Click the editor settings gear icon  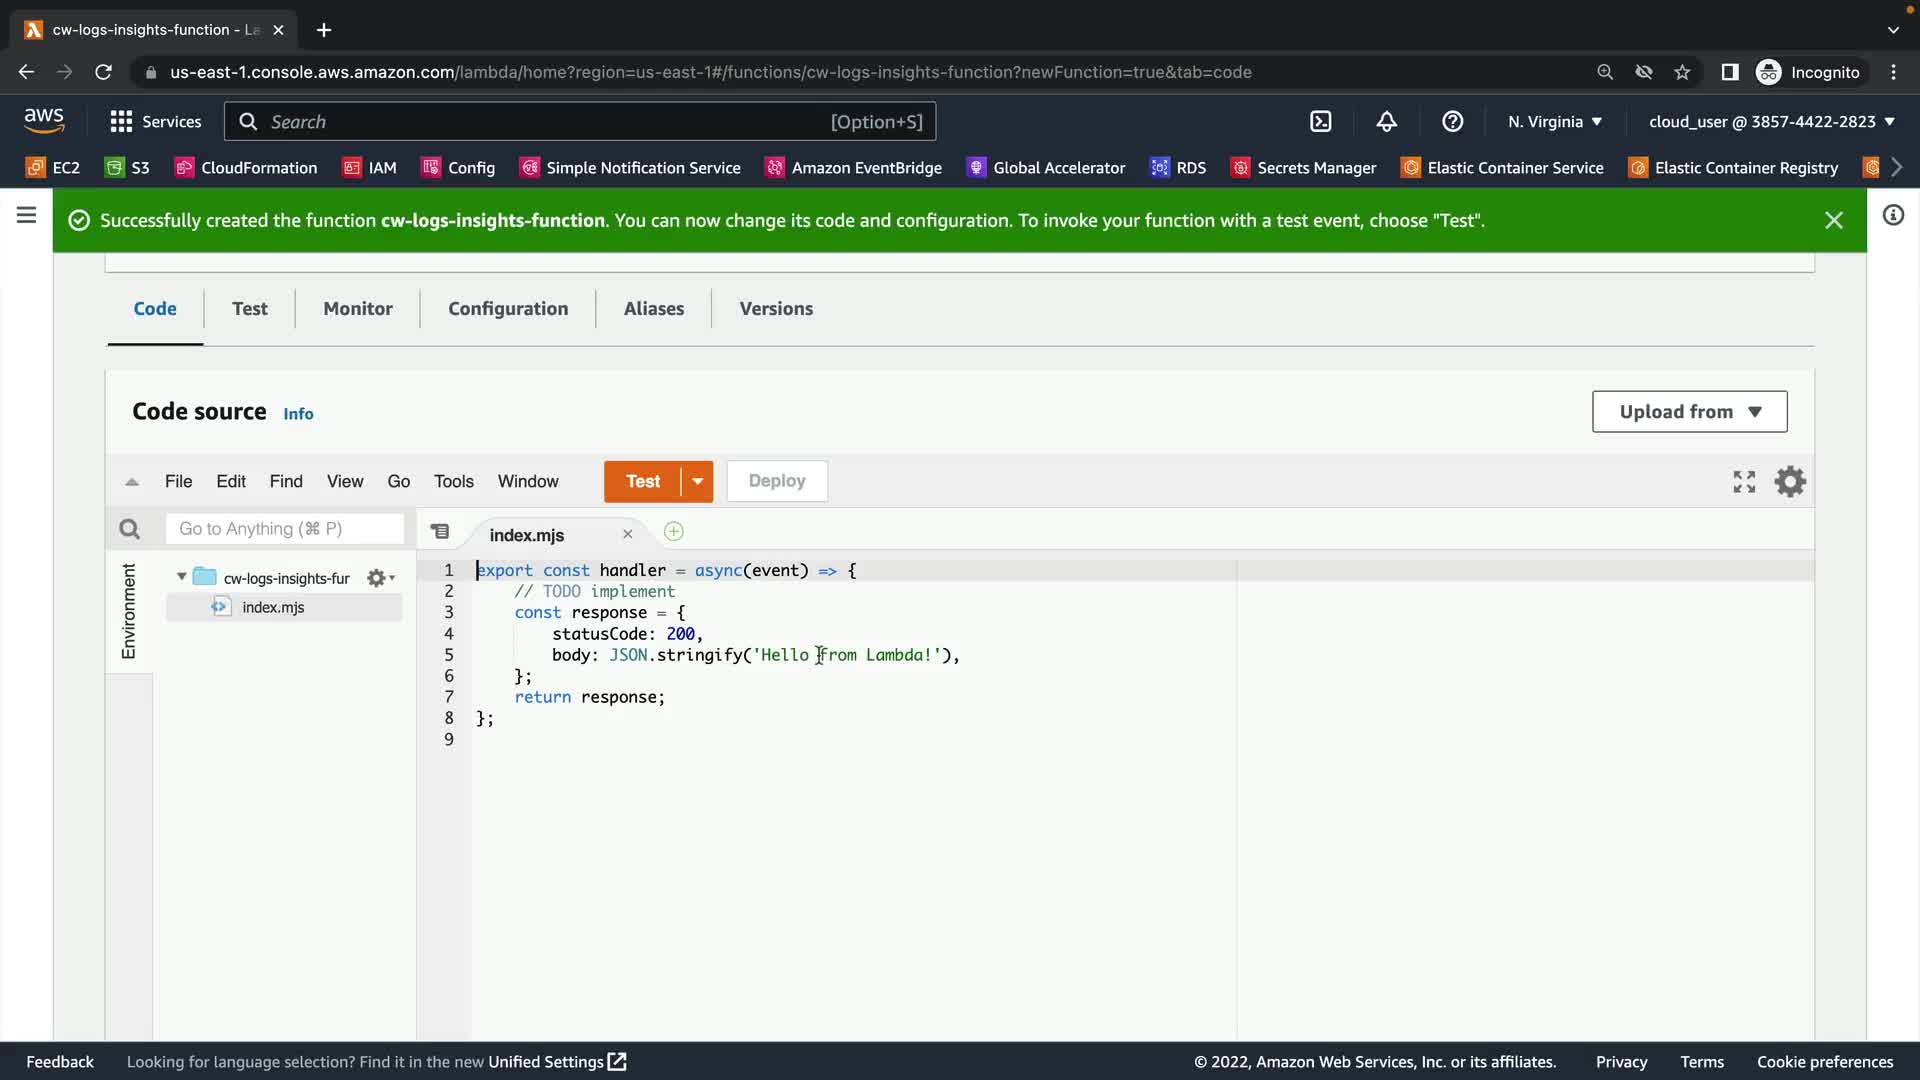click(x=1789, y=482)
